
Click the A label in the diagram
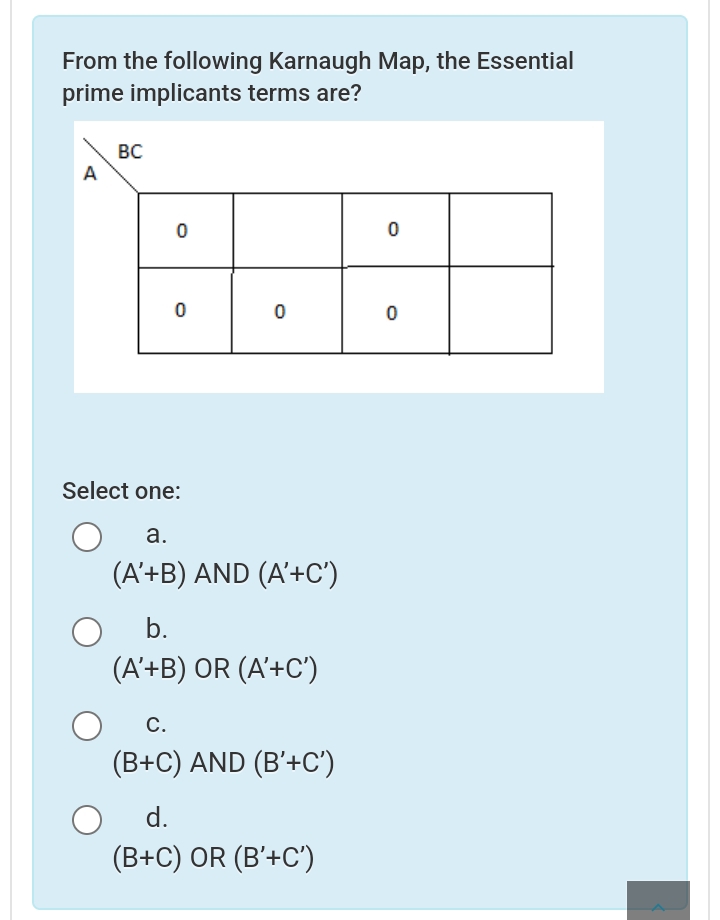[x=91, y=174]
